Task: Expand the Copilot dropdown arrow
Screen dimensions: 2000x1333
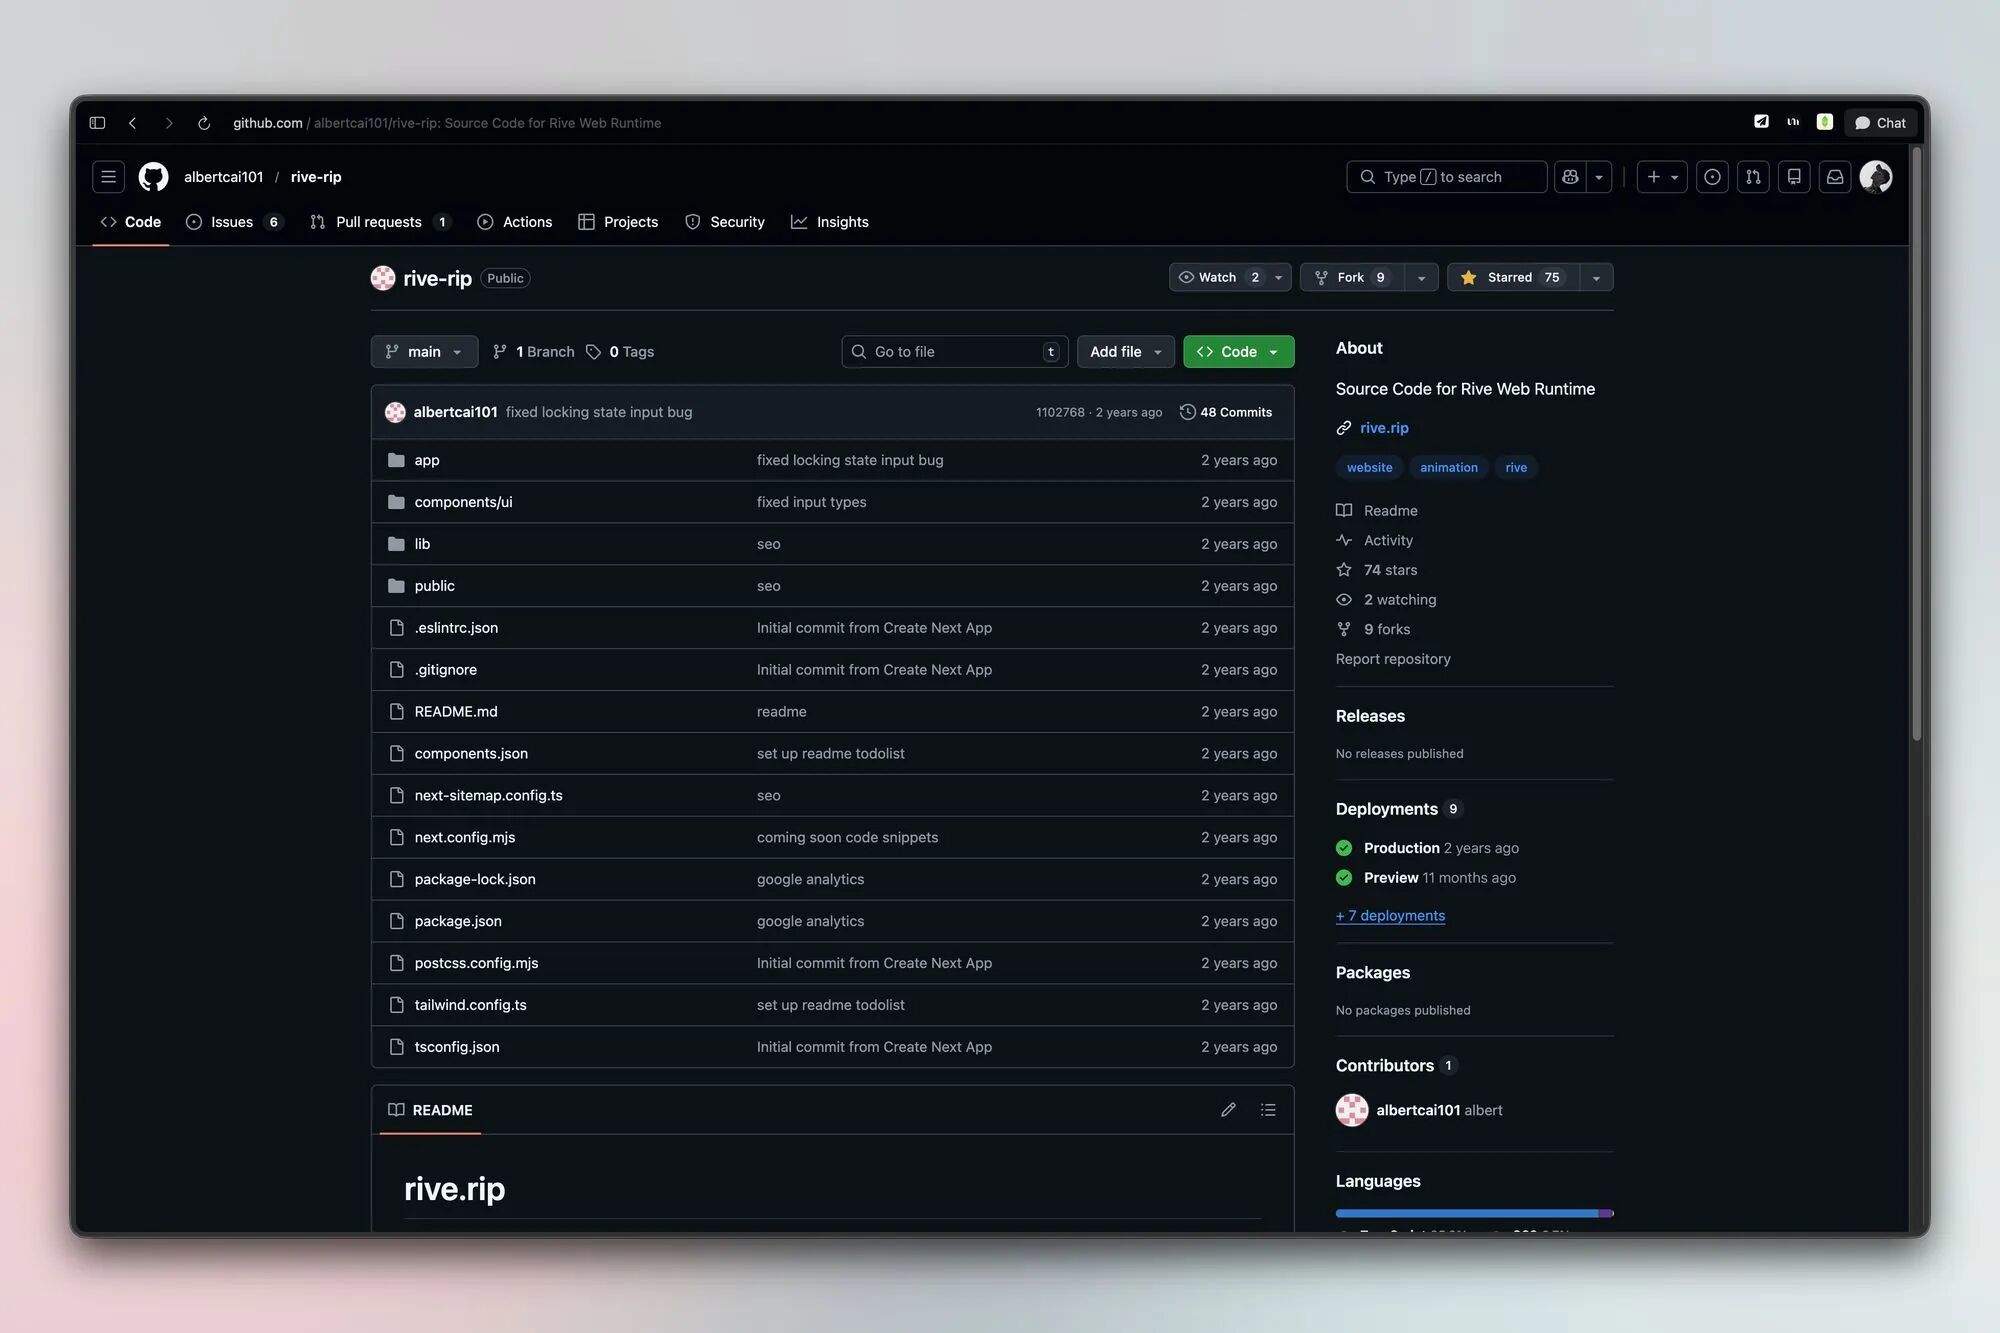Action: pyautogui.click(x=1599, y=177)
